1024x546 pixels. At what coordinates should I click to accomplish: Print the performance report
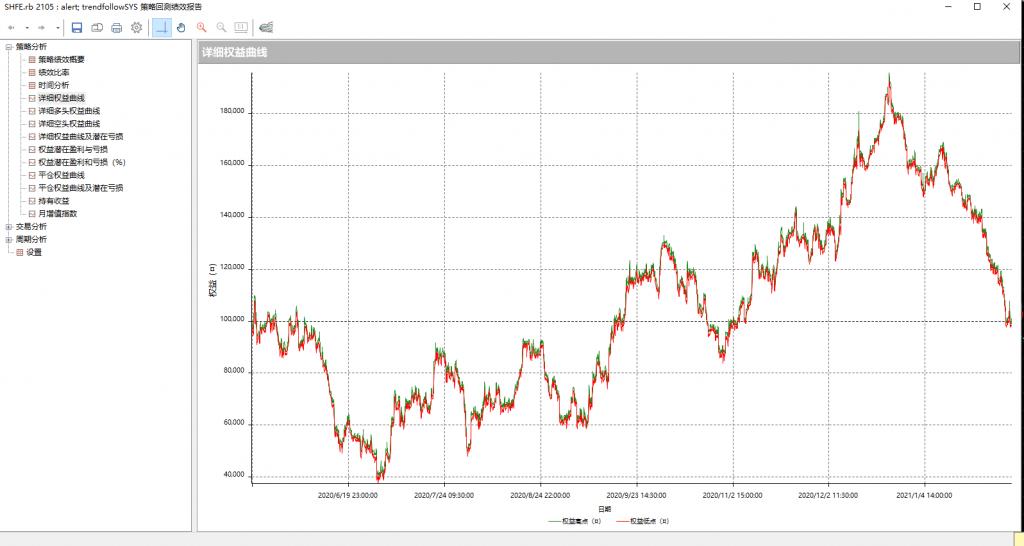click(x=117, y=27)
